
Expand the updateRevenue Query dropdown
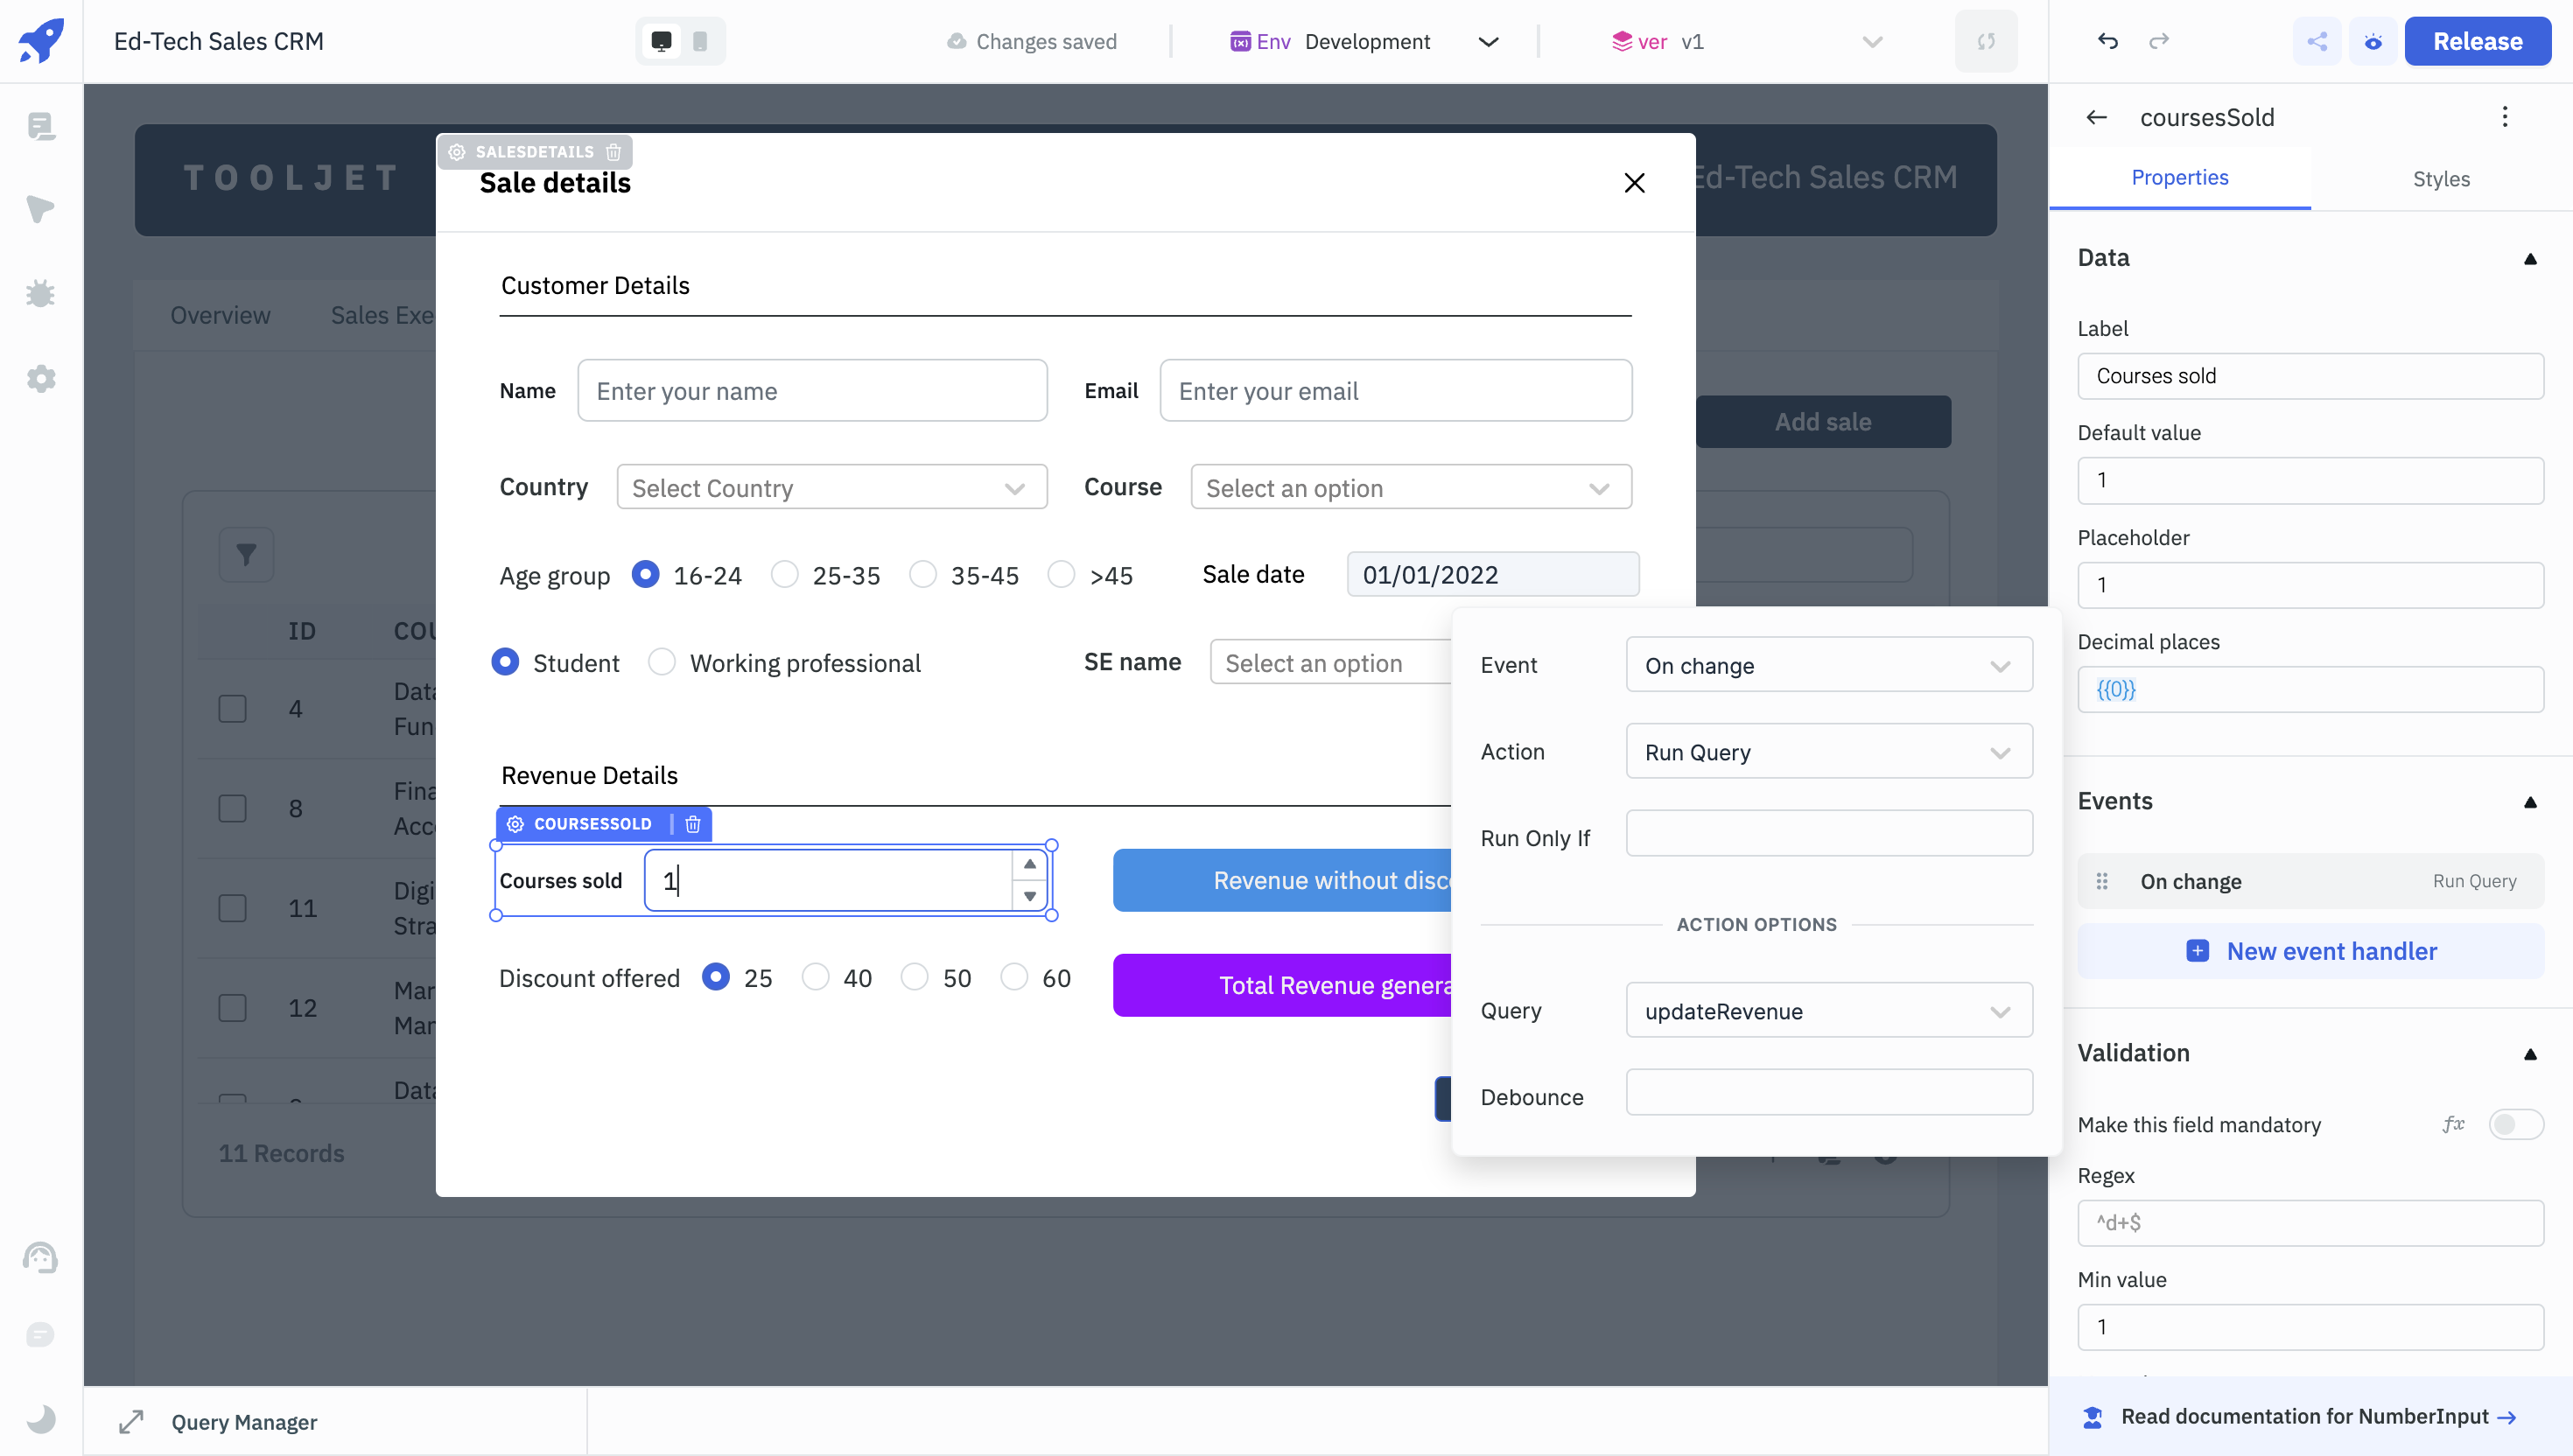[1828, 1010]
